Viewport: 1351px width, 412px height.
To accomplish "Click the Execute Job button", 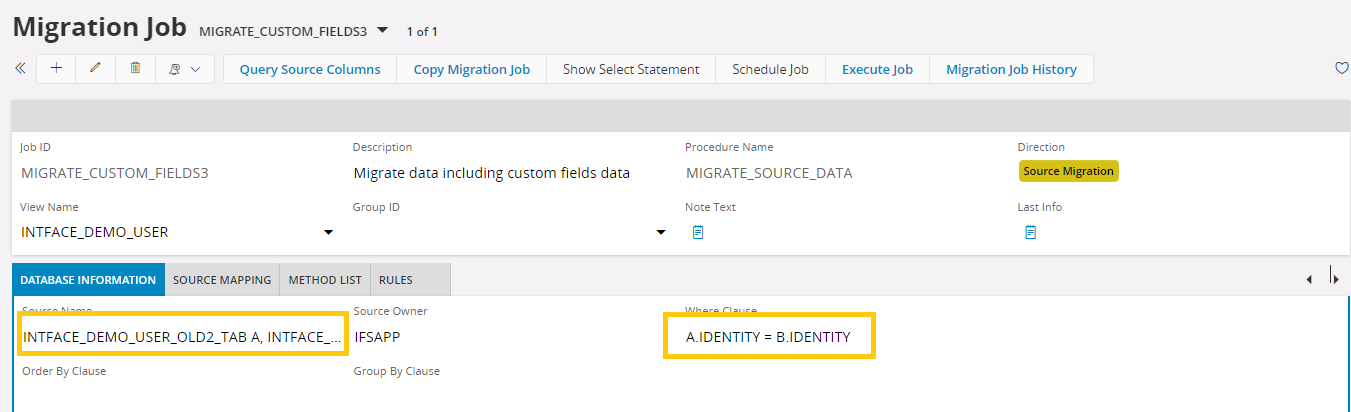I will [x=877, y=69].
